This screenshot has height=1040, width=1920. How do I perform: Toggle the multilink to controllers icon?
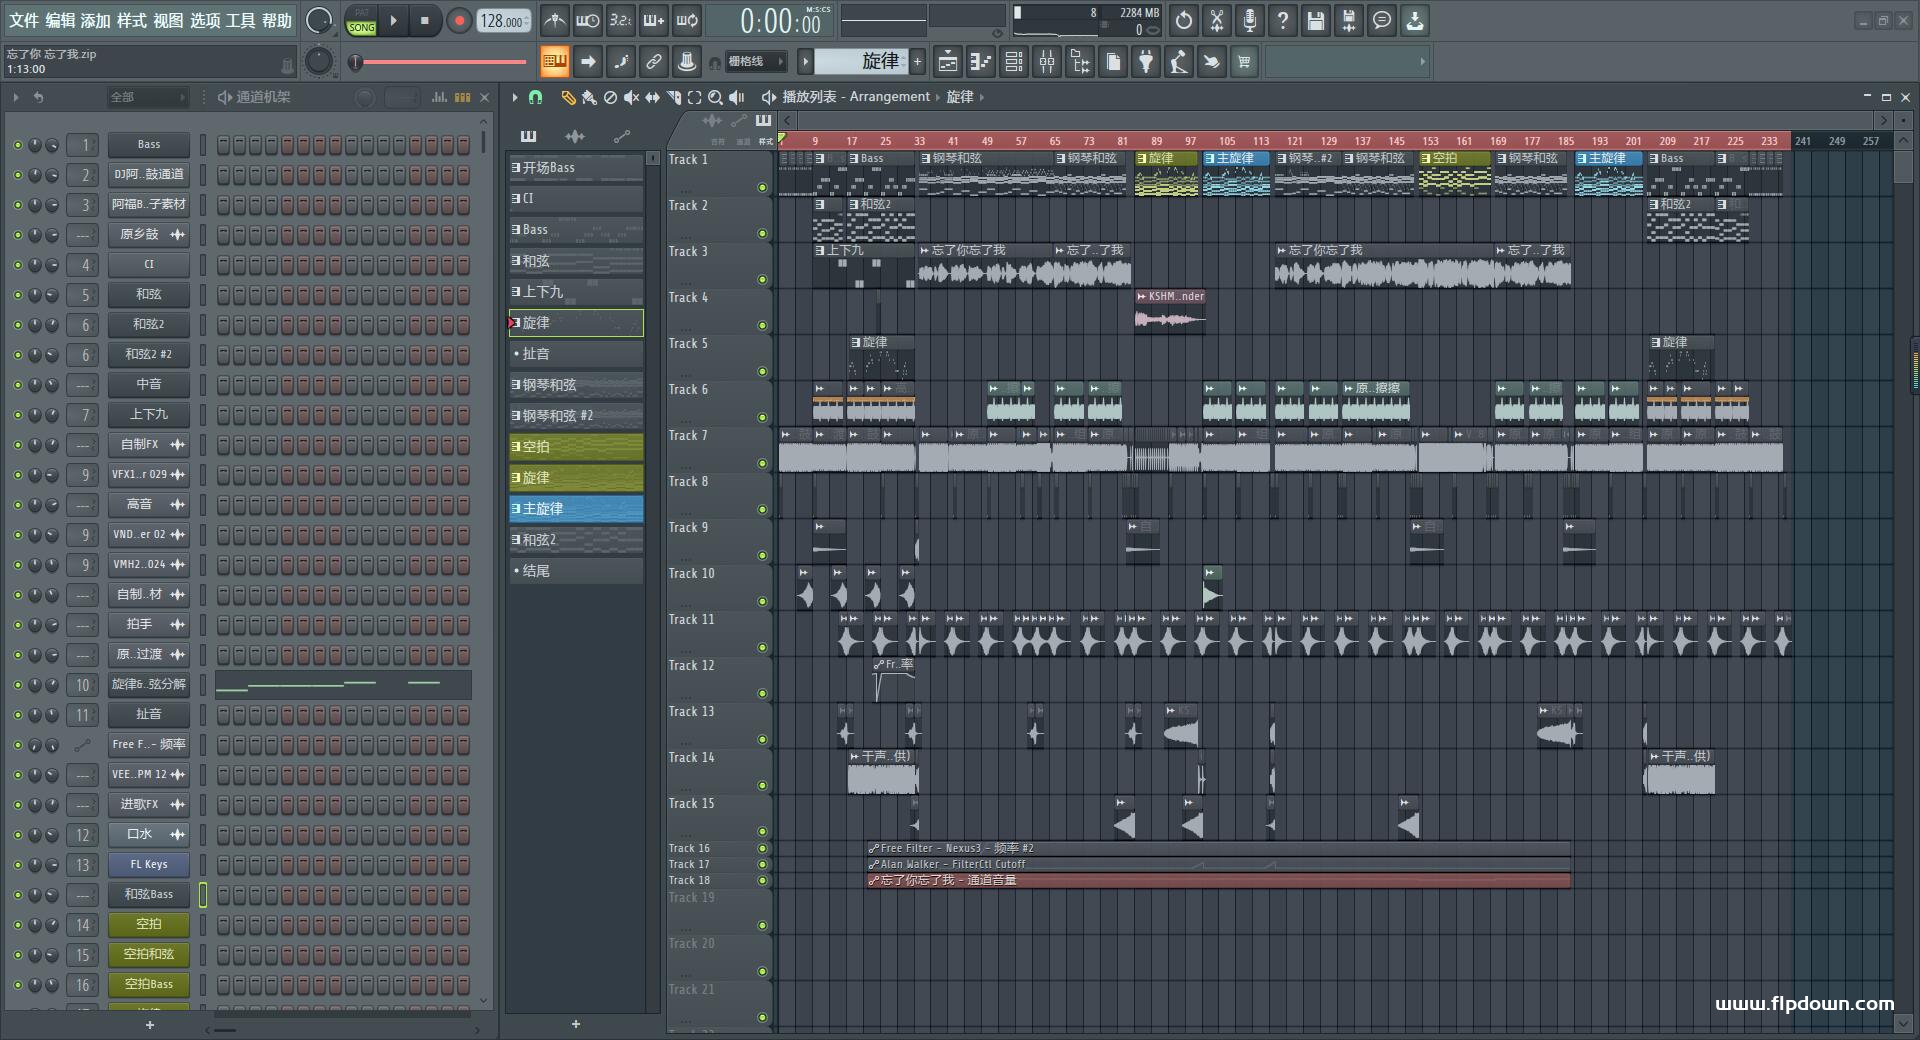pyautogui.click(x=654, y=62)
